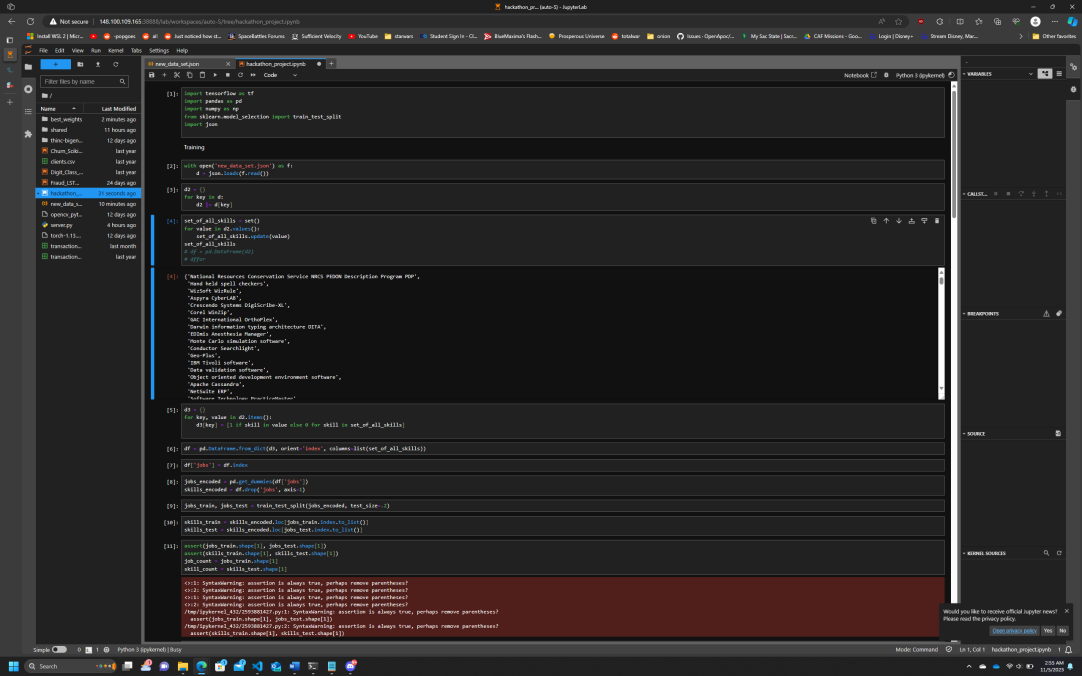
Task: Refresh the file browser list
Action: (x=115, y=64)
